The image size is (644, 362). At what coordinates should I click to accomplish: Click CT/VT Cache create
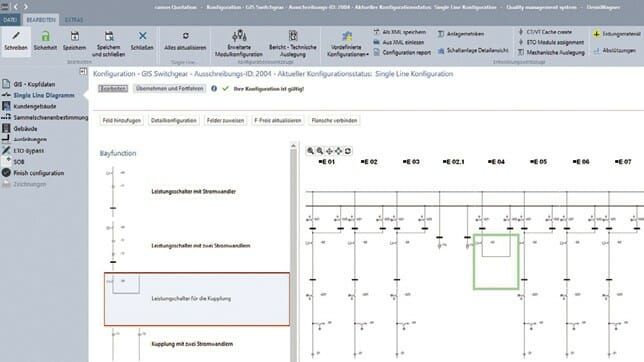point(545,32)
